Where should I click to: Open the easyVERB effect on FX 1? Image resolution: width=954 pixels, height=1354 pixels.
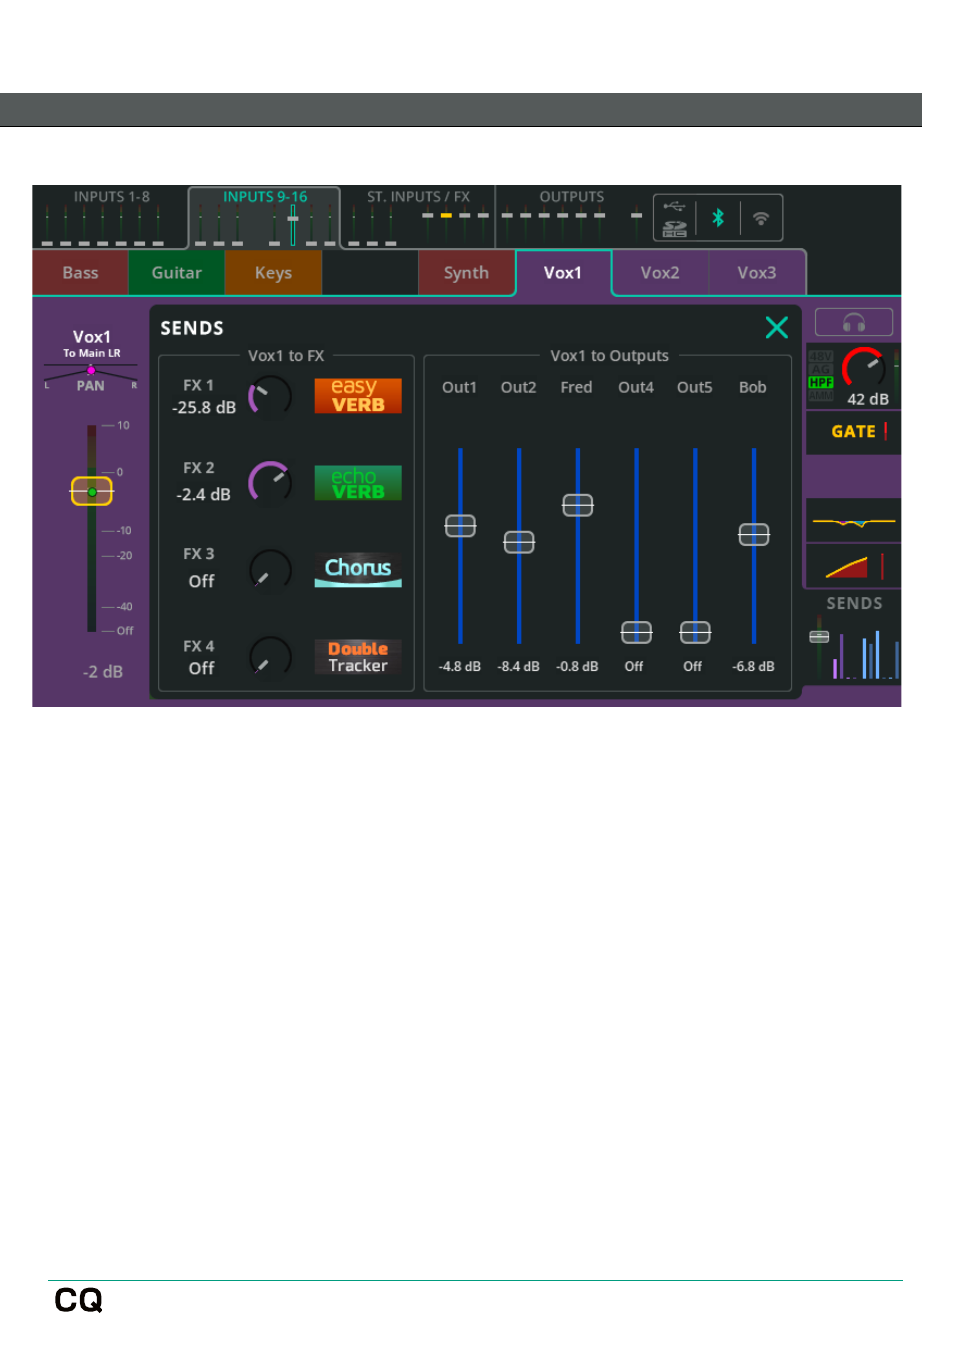(358, 396)
